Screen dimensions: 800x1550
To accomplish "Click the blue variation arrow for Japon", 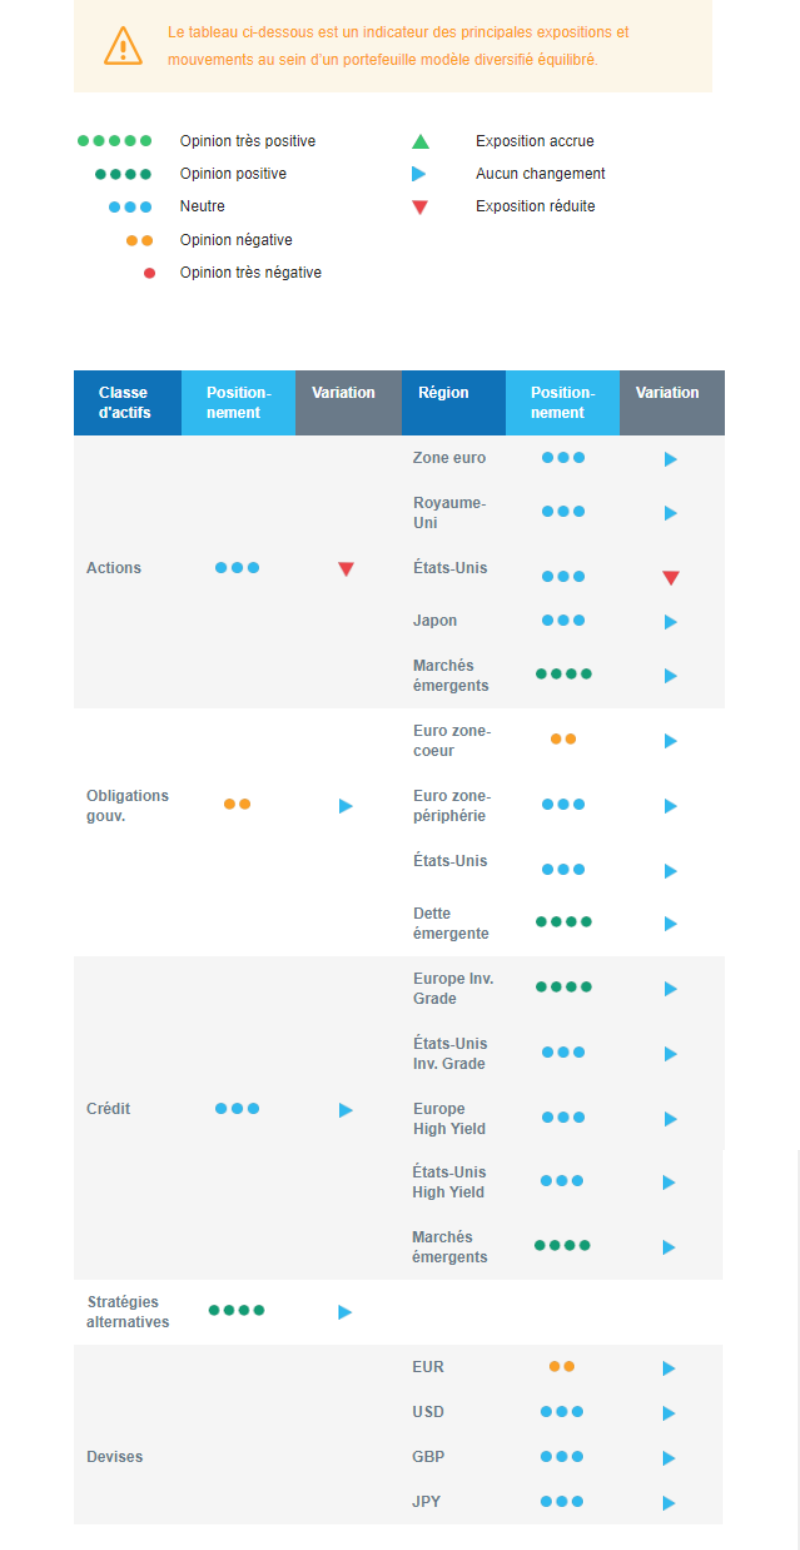I will tap(670, 622).
